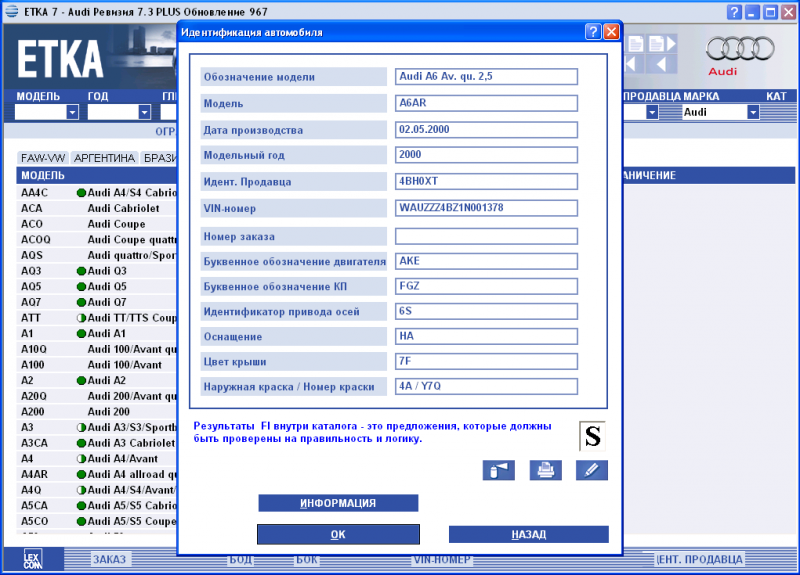Click the gearbox code field FGZ
Screen dimensions: 800x575
pos(486,286)
